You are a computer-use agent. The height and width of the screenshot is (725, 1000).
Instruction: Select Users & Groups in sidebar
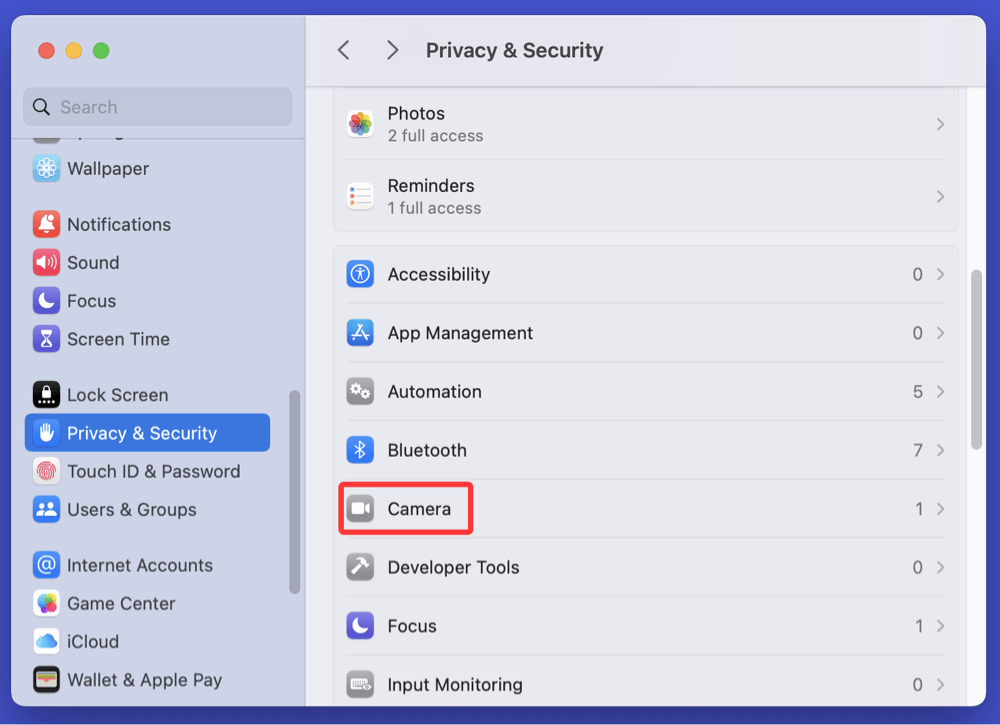point(131,509)
